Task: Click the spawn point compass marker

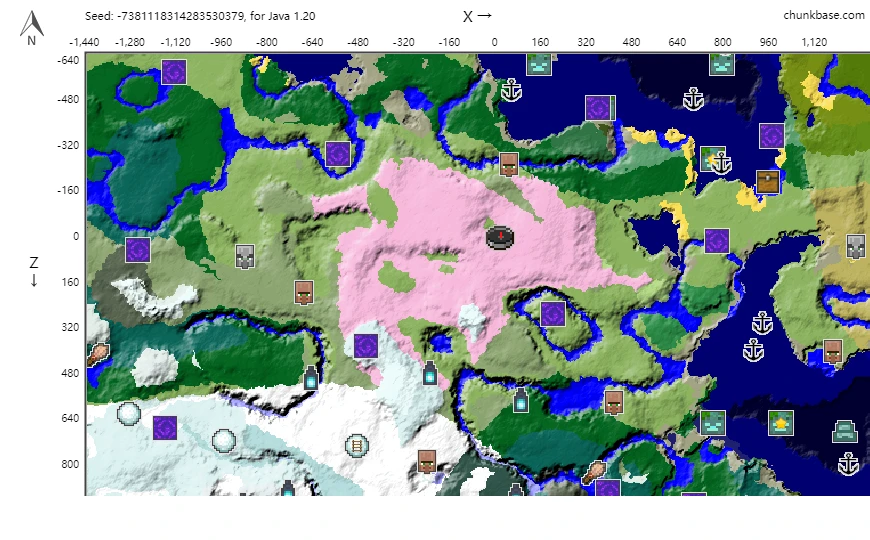Action: point(500,238)
